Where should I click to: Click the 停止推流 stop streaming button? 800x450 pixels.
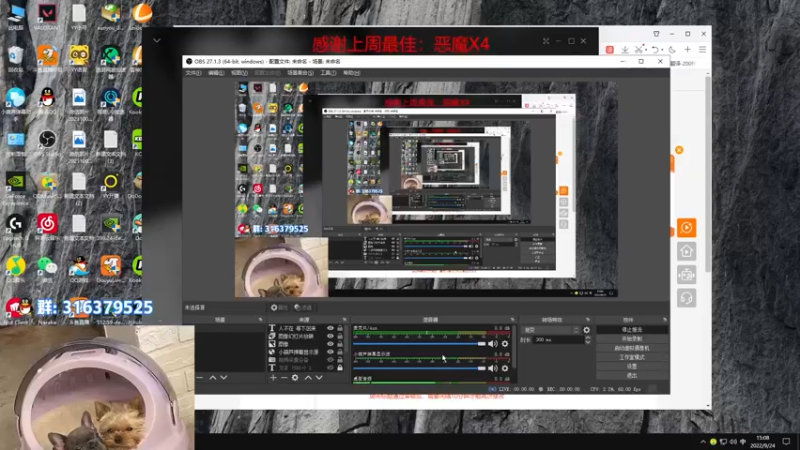coord(632,330)
